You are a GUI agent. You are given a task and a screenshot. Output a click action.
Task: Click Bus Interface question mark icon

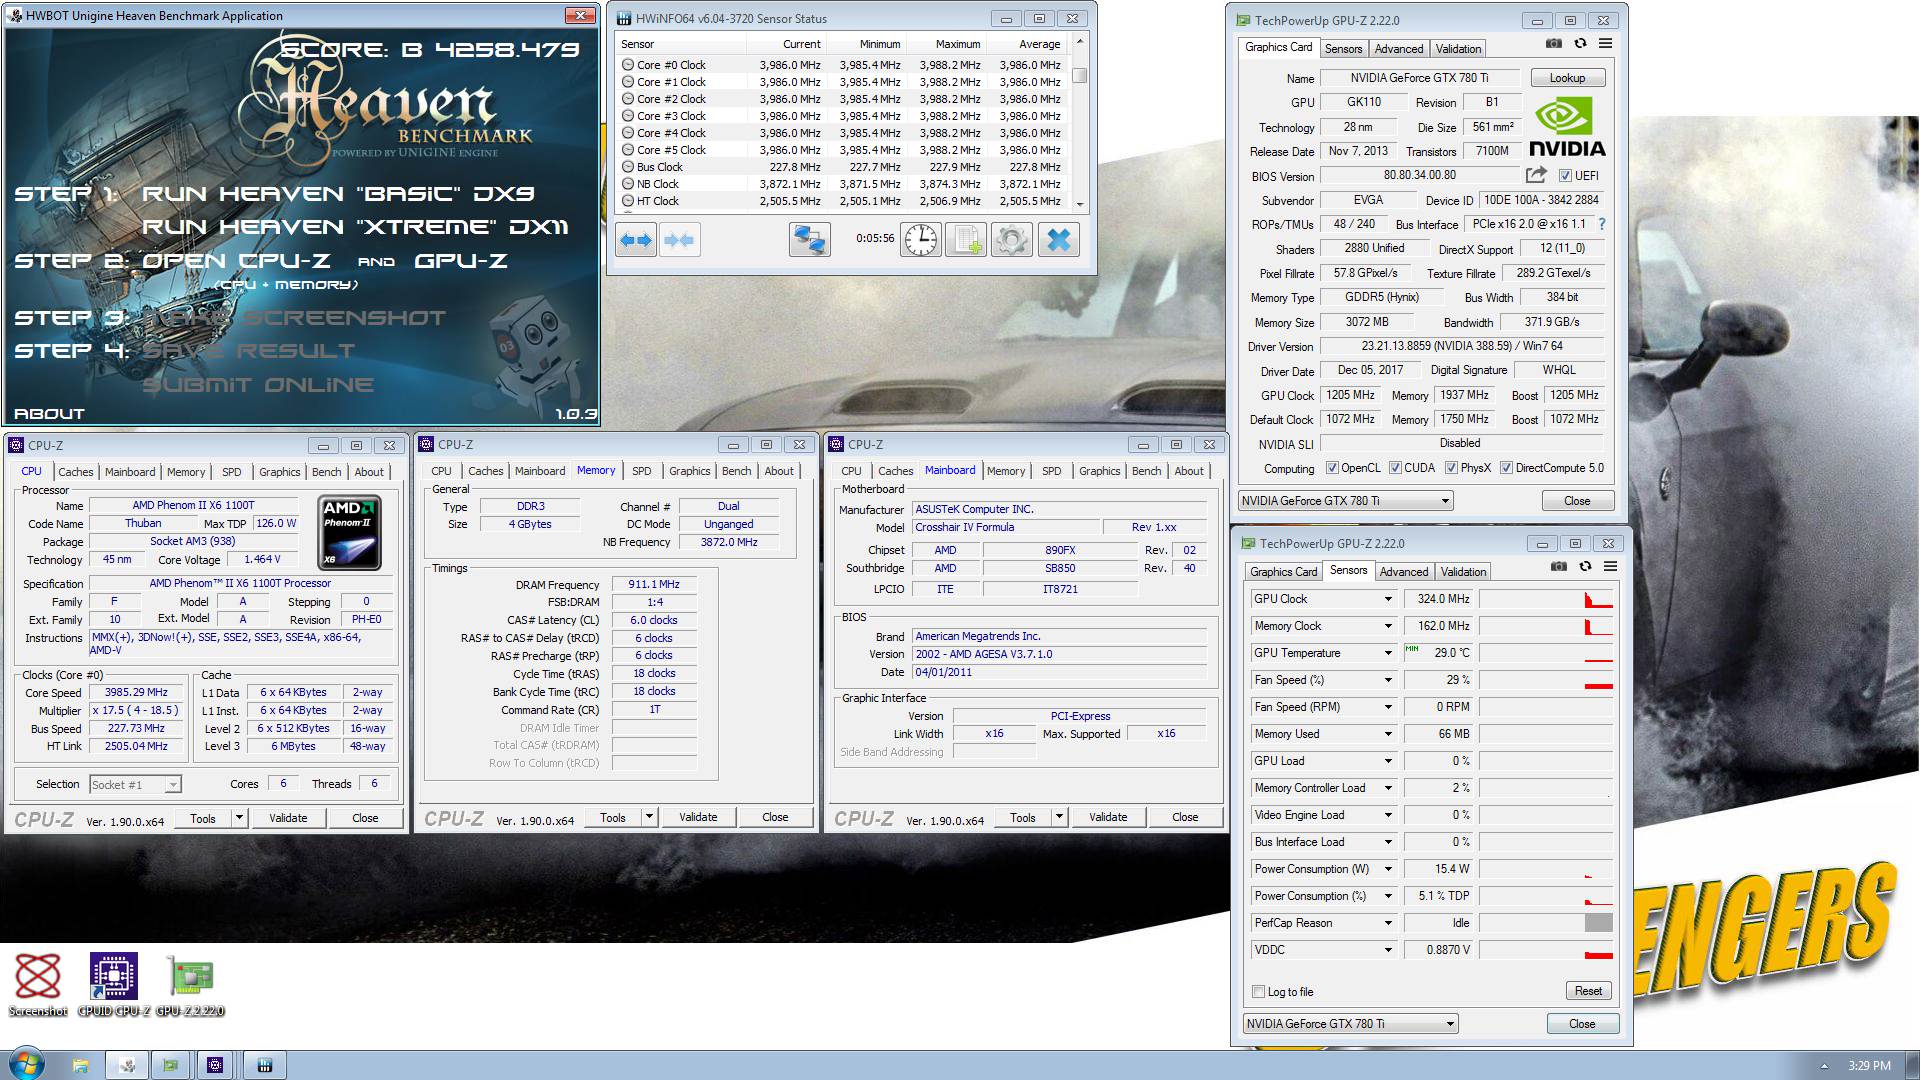tap(1602, 224)
